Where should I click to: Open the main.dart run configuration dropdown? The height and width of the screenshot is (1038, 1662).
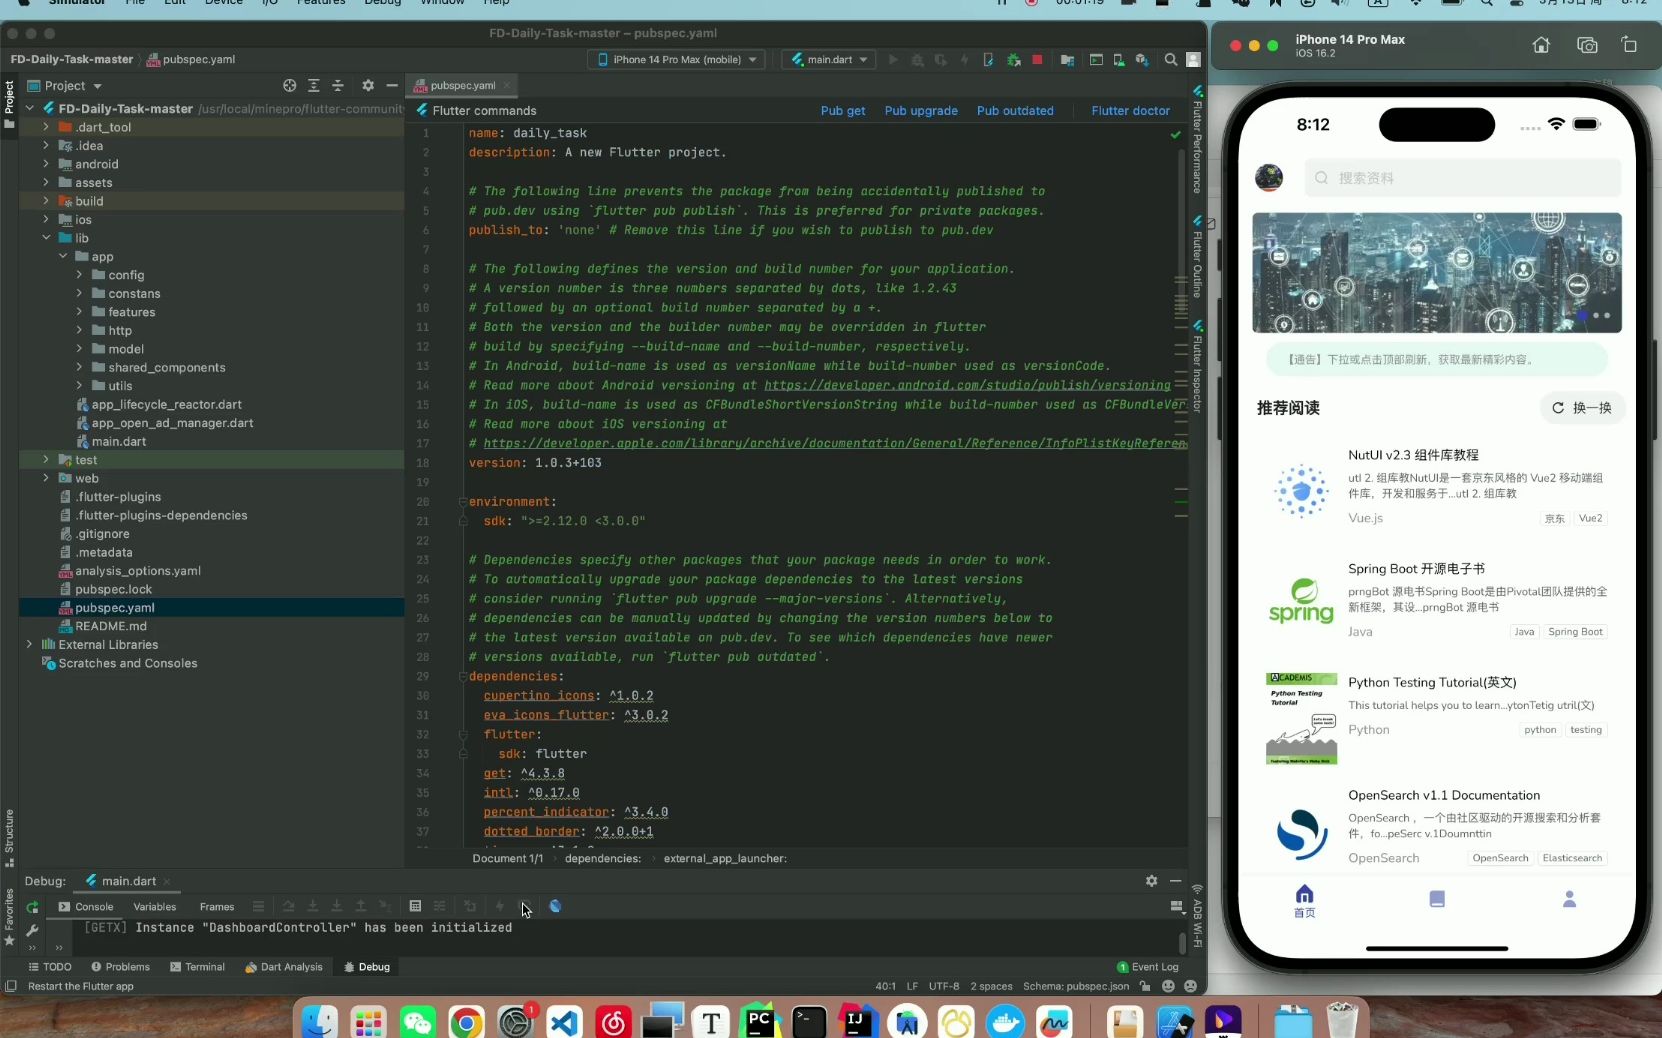click(829, 60)
